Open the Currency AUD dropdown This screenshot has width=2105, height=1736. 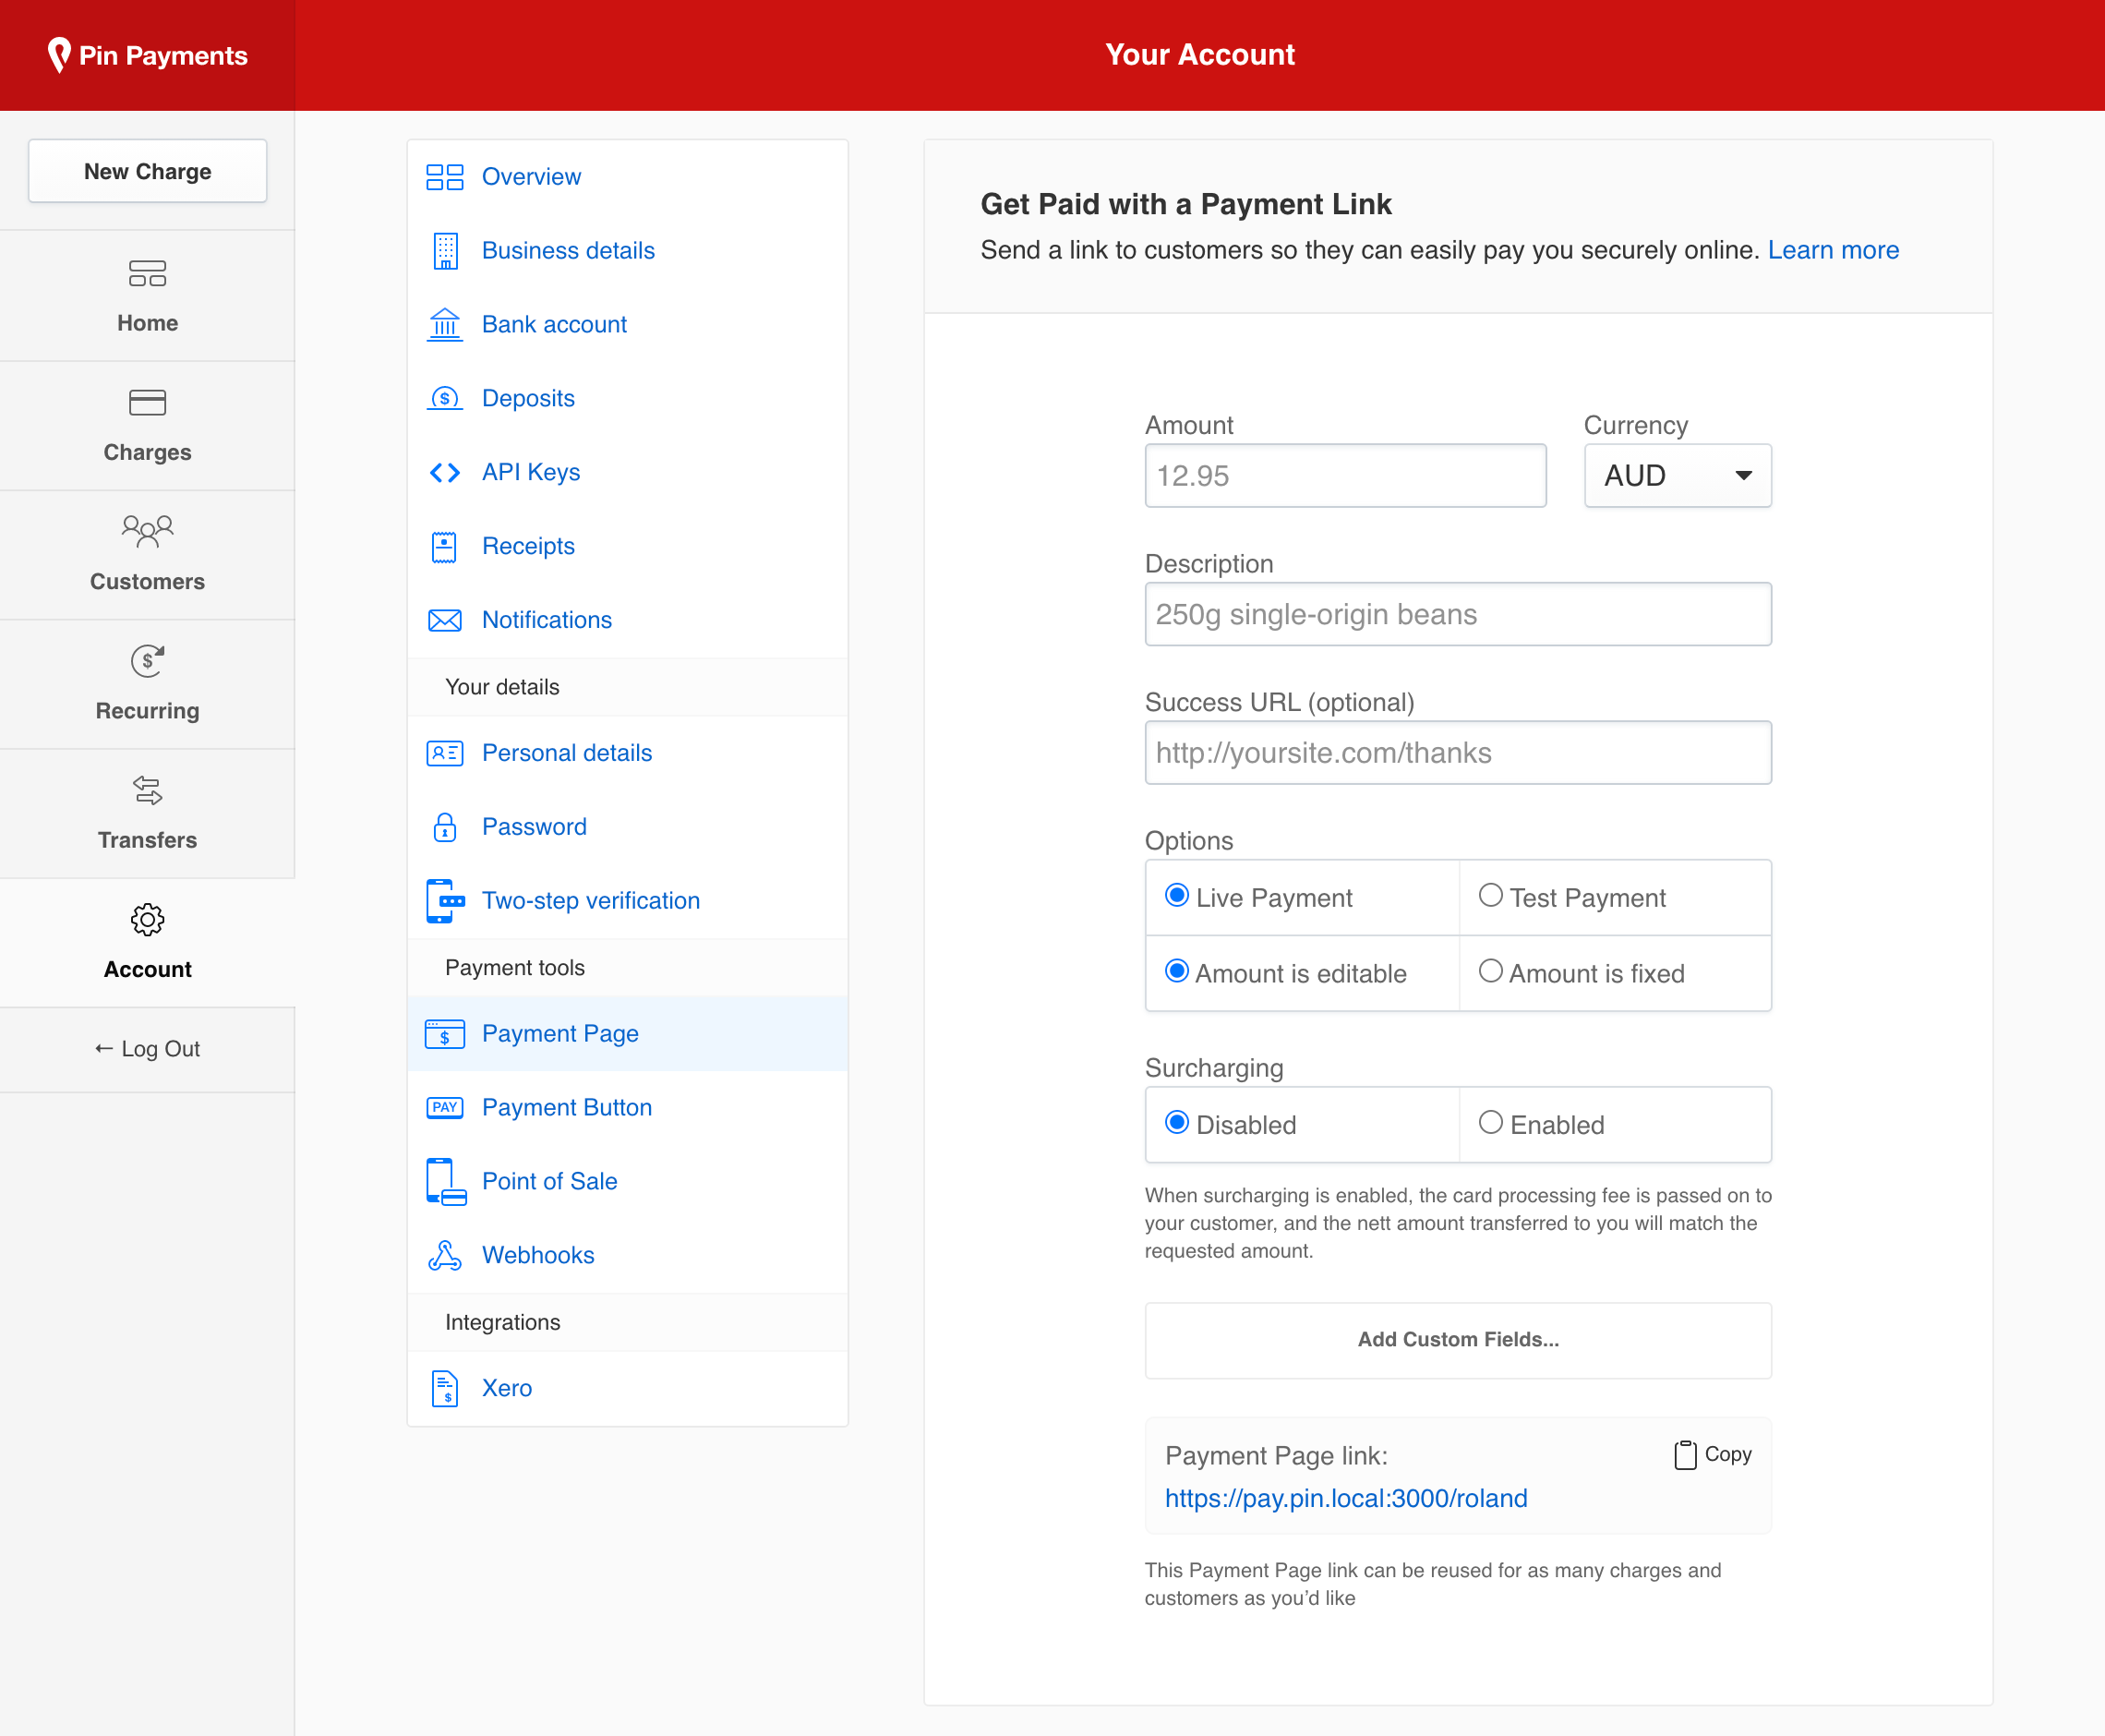(x=1677, y=476)
